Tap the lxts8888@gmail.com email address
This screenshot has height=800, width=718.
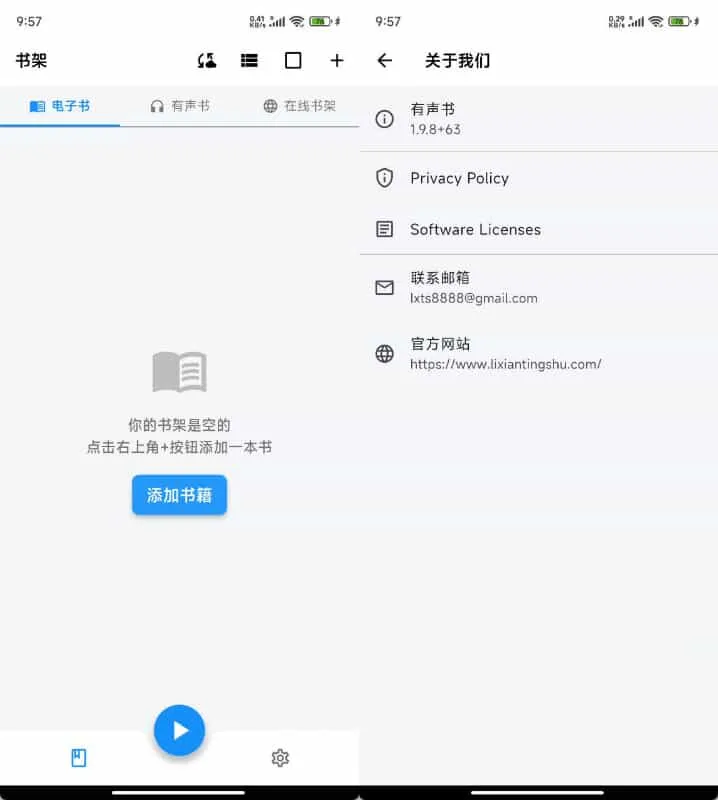click(x=473, y=298)
